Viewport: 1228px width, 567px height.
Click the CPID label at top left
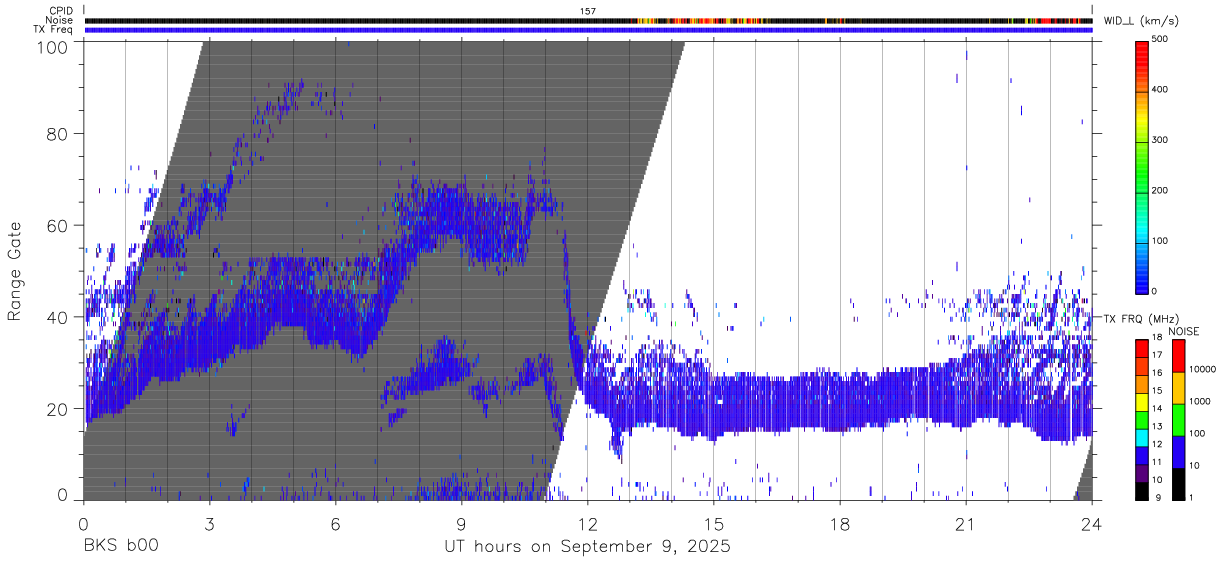click(59, 11)
